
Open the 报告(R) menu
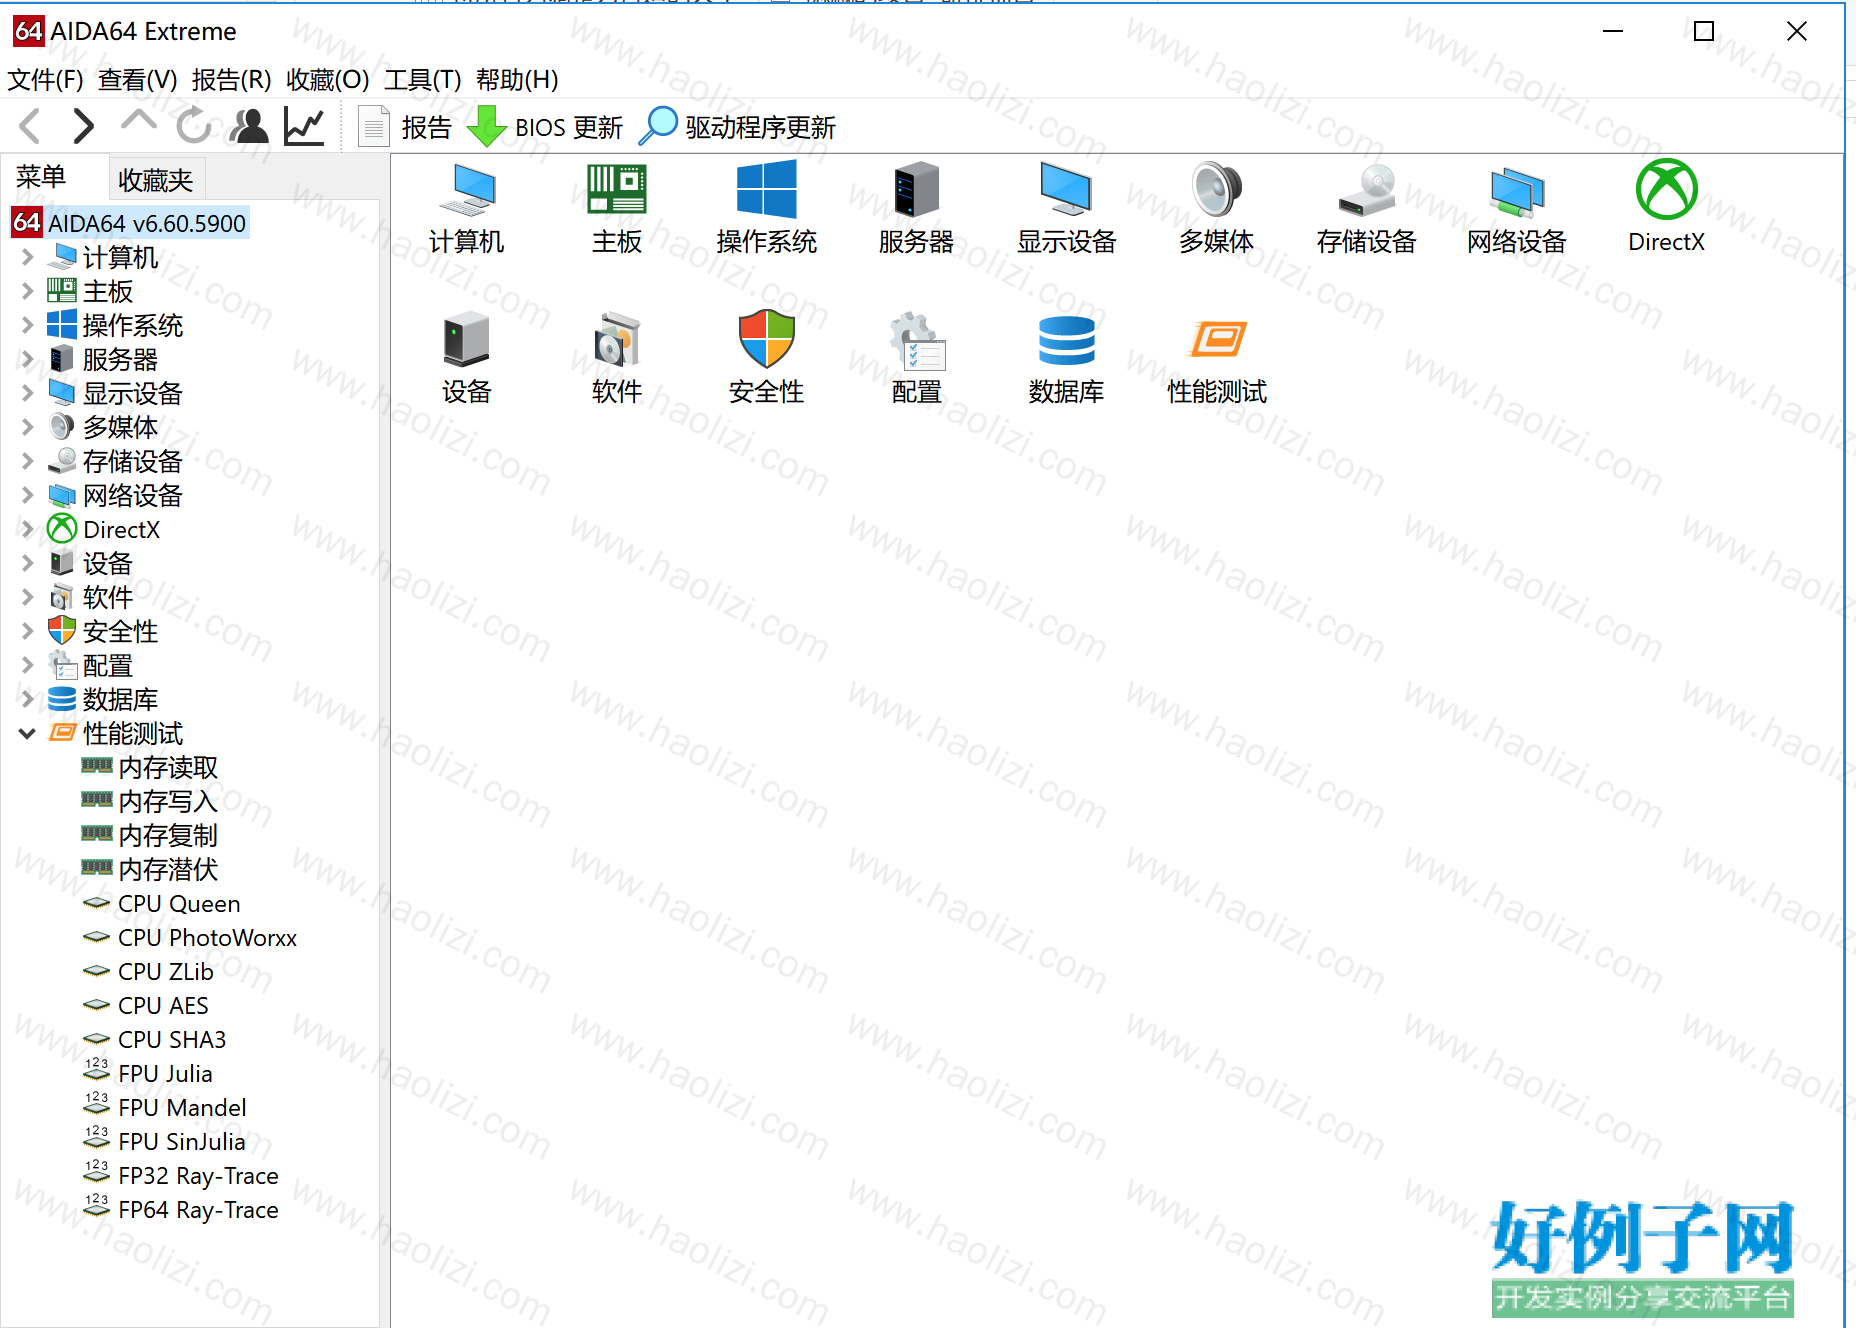coord(232,79)
